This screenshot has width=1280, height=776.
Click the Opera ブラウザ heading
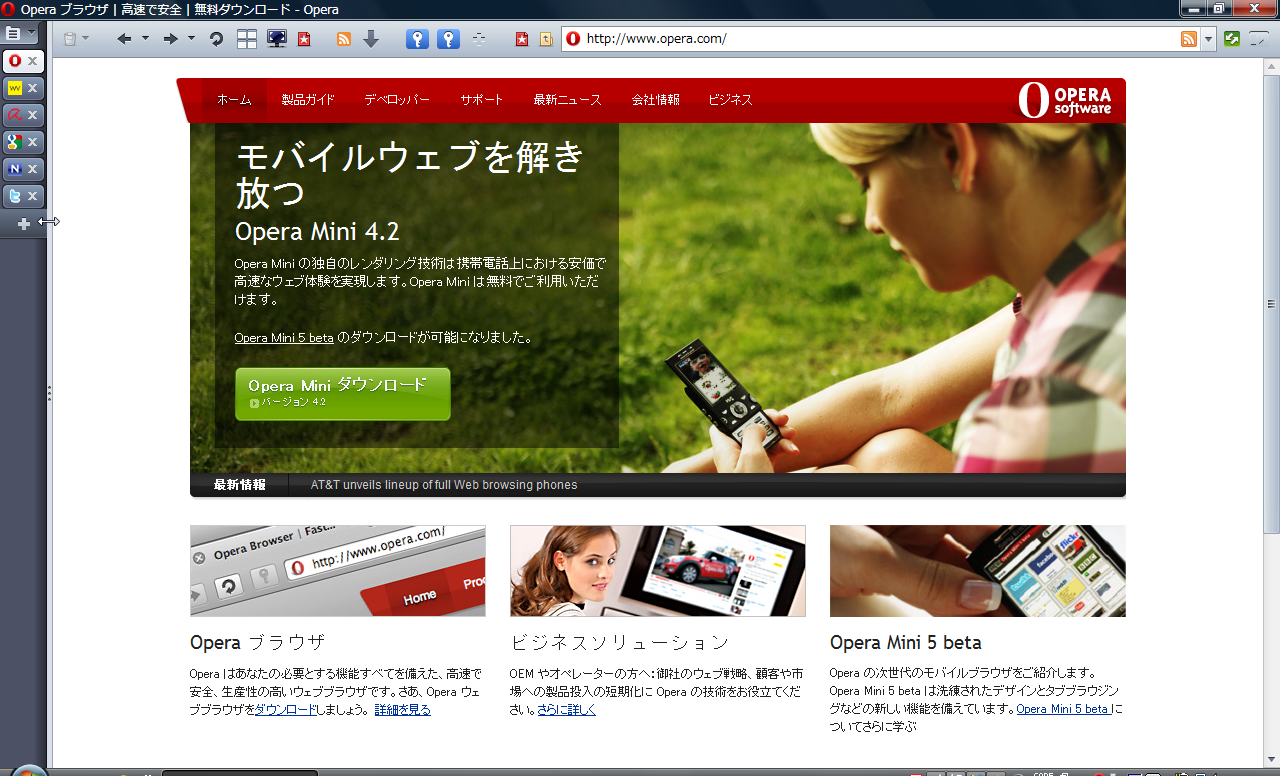coord(258,642)
